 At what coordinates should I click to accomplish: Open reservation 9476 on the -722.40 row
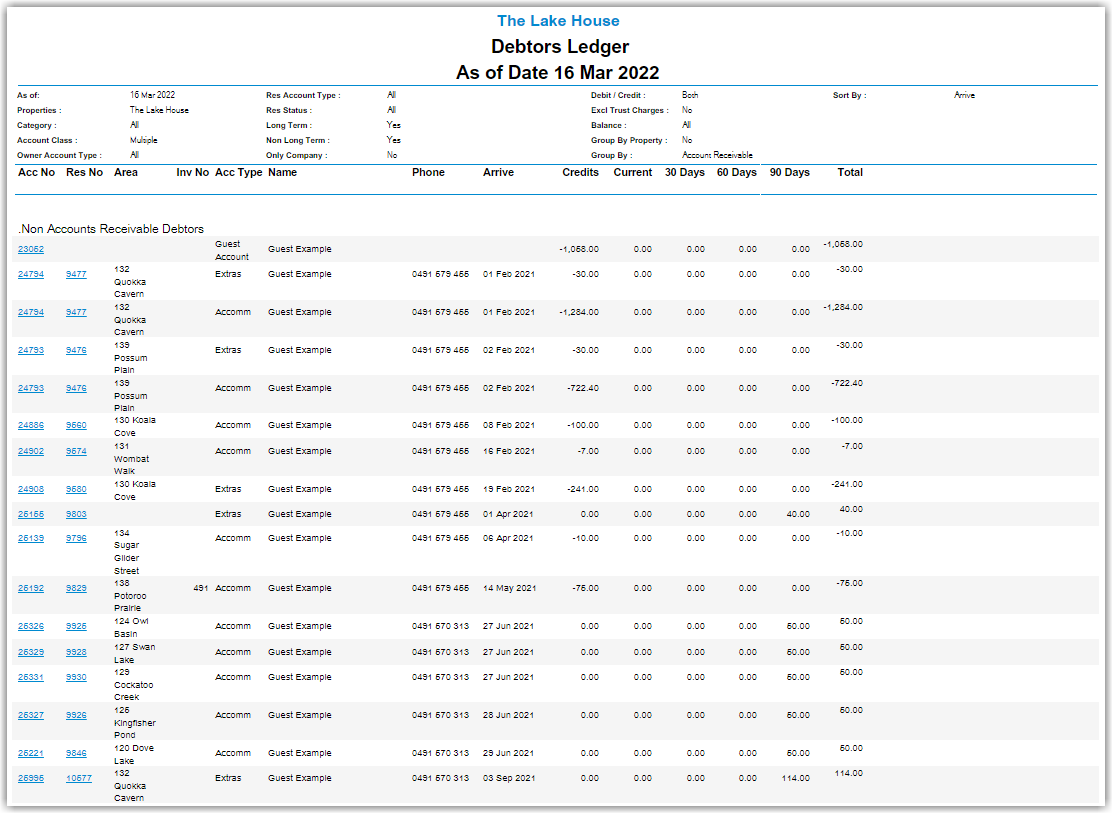[x=76, y=389]
